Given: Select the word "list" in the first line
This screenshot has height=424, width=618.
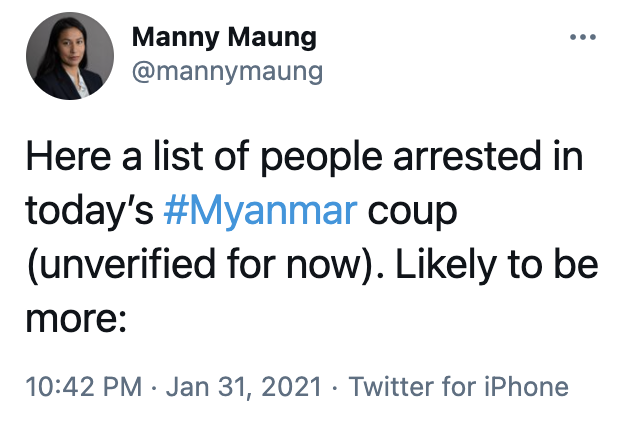Looking at the screenshot, I should point(178,157).
